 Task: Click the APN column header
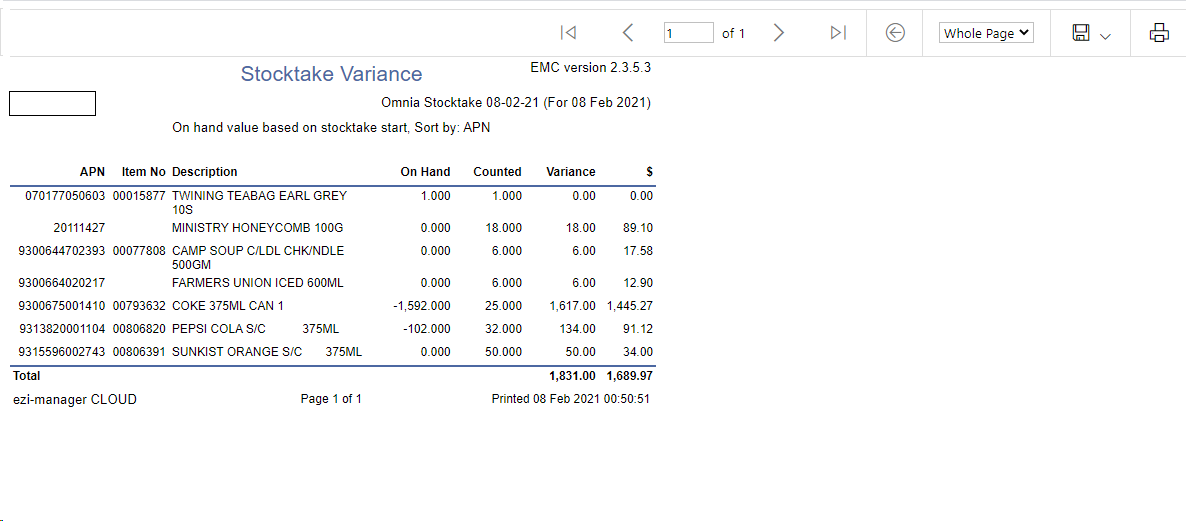pos(92,172)
